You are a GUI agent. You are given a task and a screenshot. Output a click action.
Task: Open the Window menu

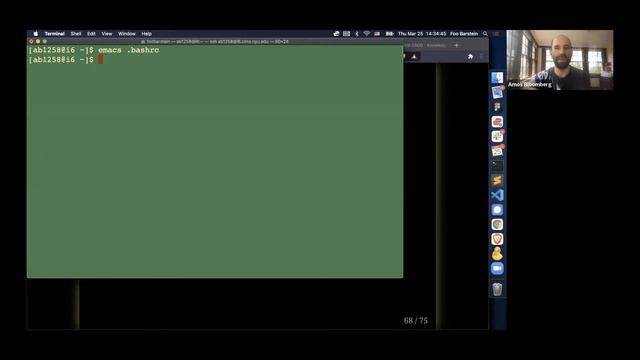tap(127, 34)
